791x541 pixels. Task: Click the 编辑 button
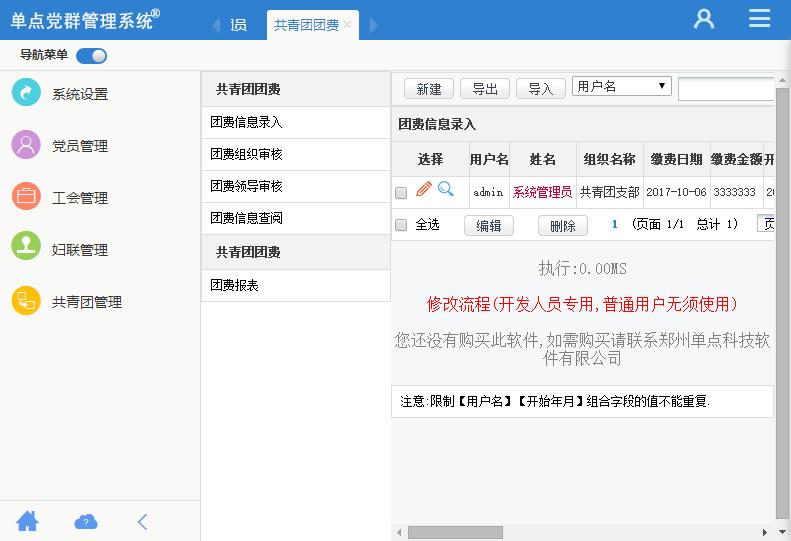pyautogui.click(x=489, y=226)
